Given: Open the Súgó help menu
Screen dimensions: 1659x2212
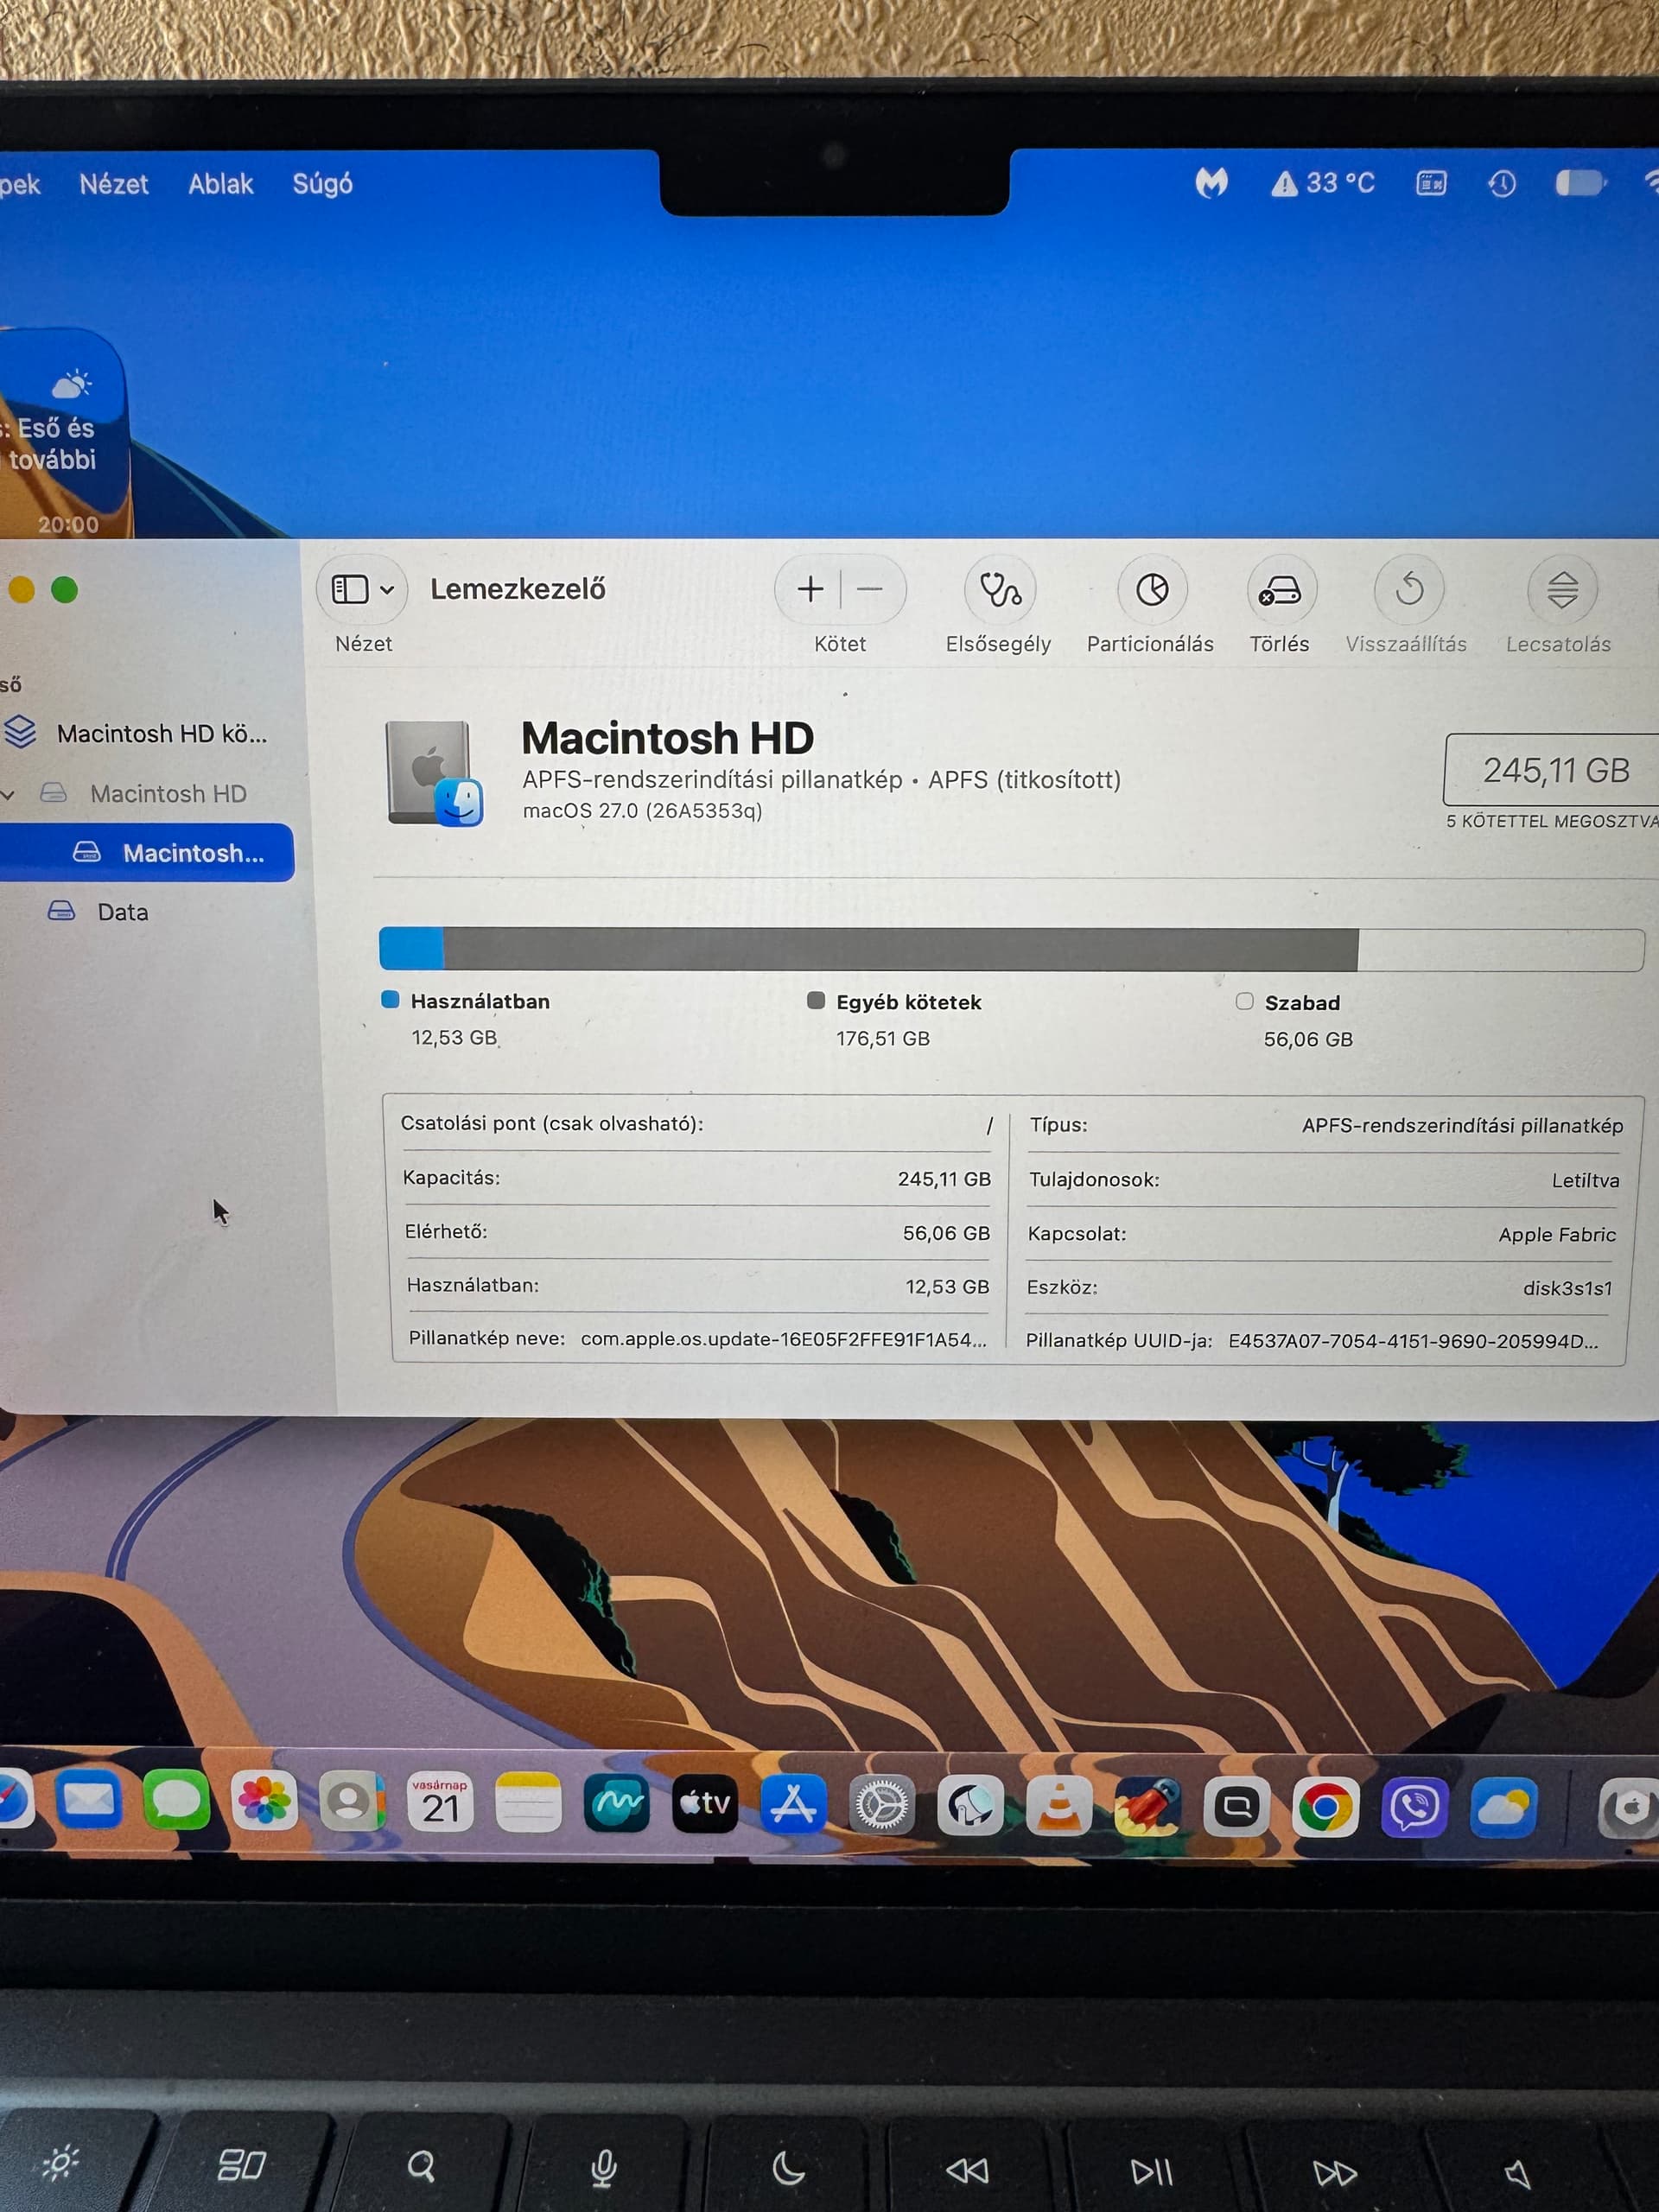Looking at the screenshot, I should pyautogui.click(x=323, y=184).
